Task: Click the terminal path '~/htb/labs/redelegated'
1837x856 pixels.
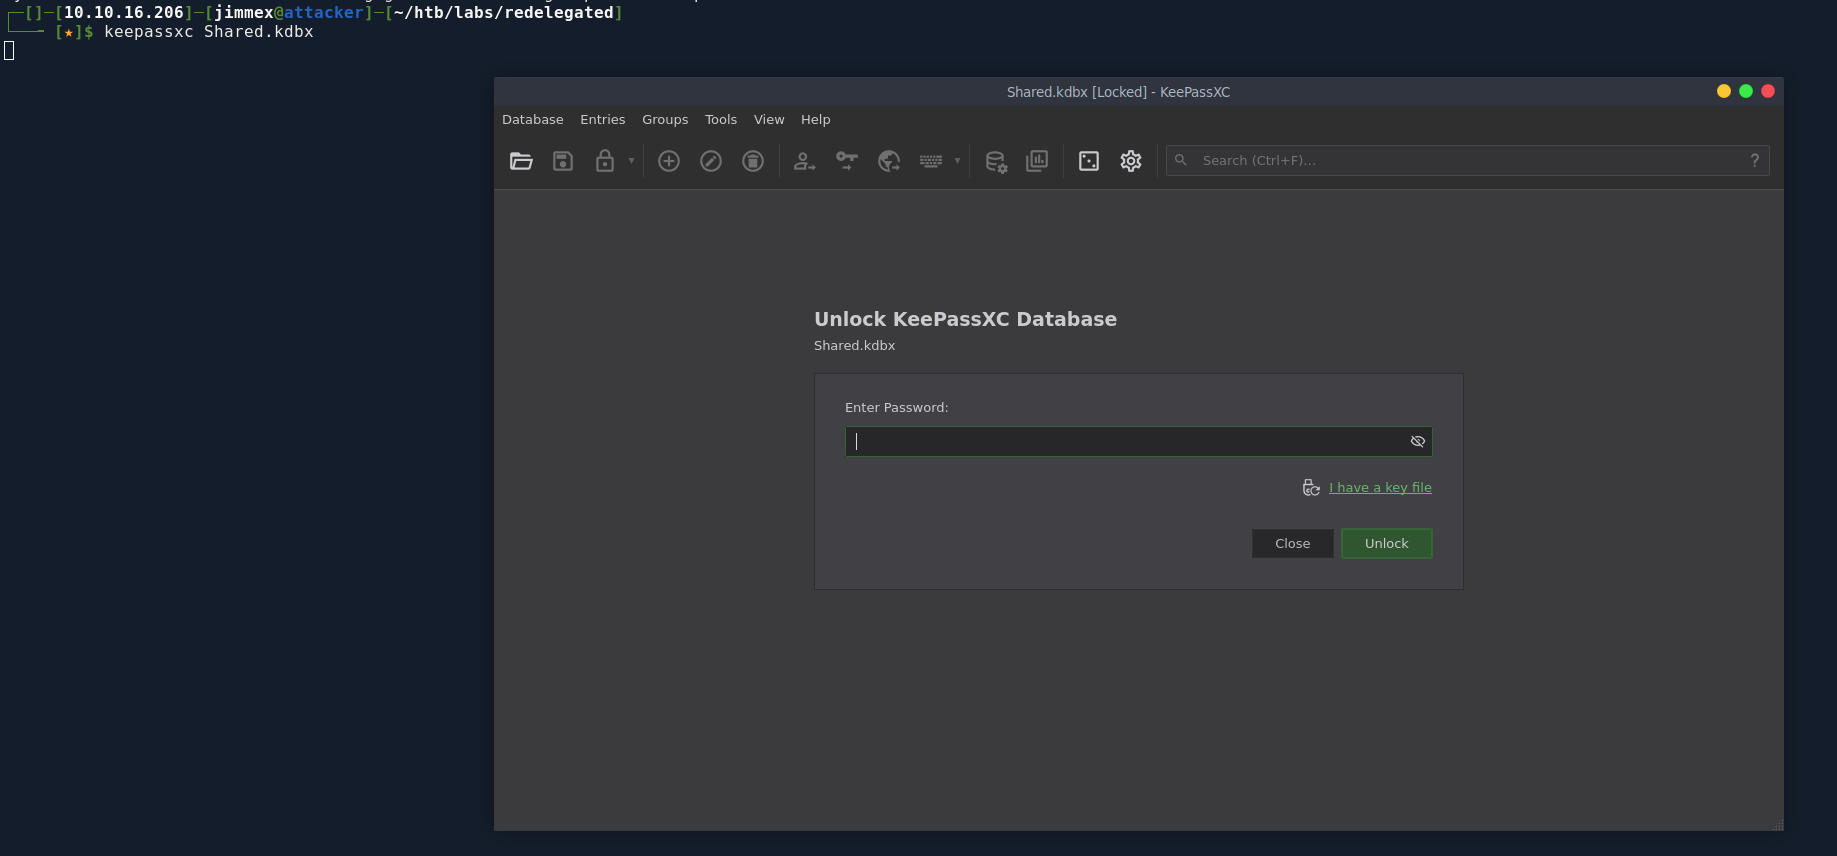Action: click(x=504, y=13)
